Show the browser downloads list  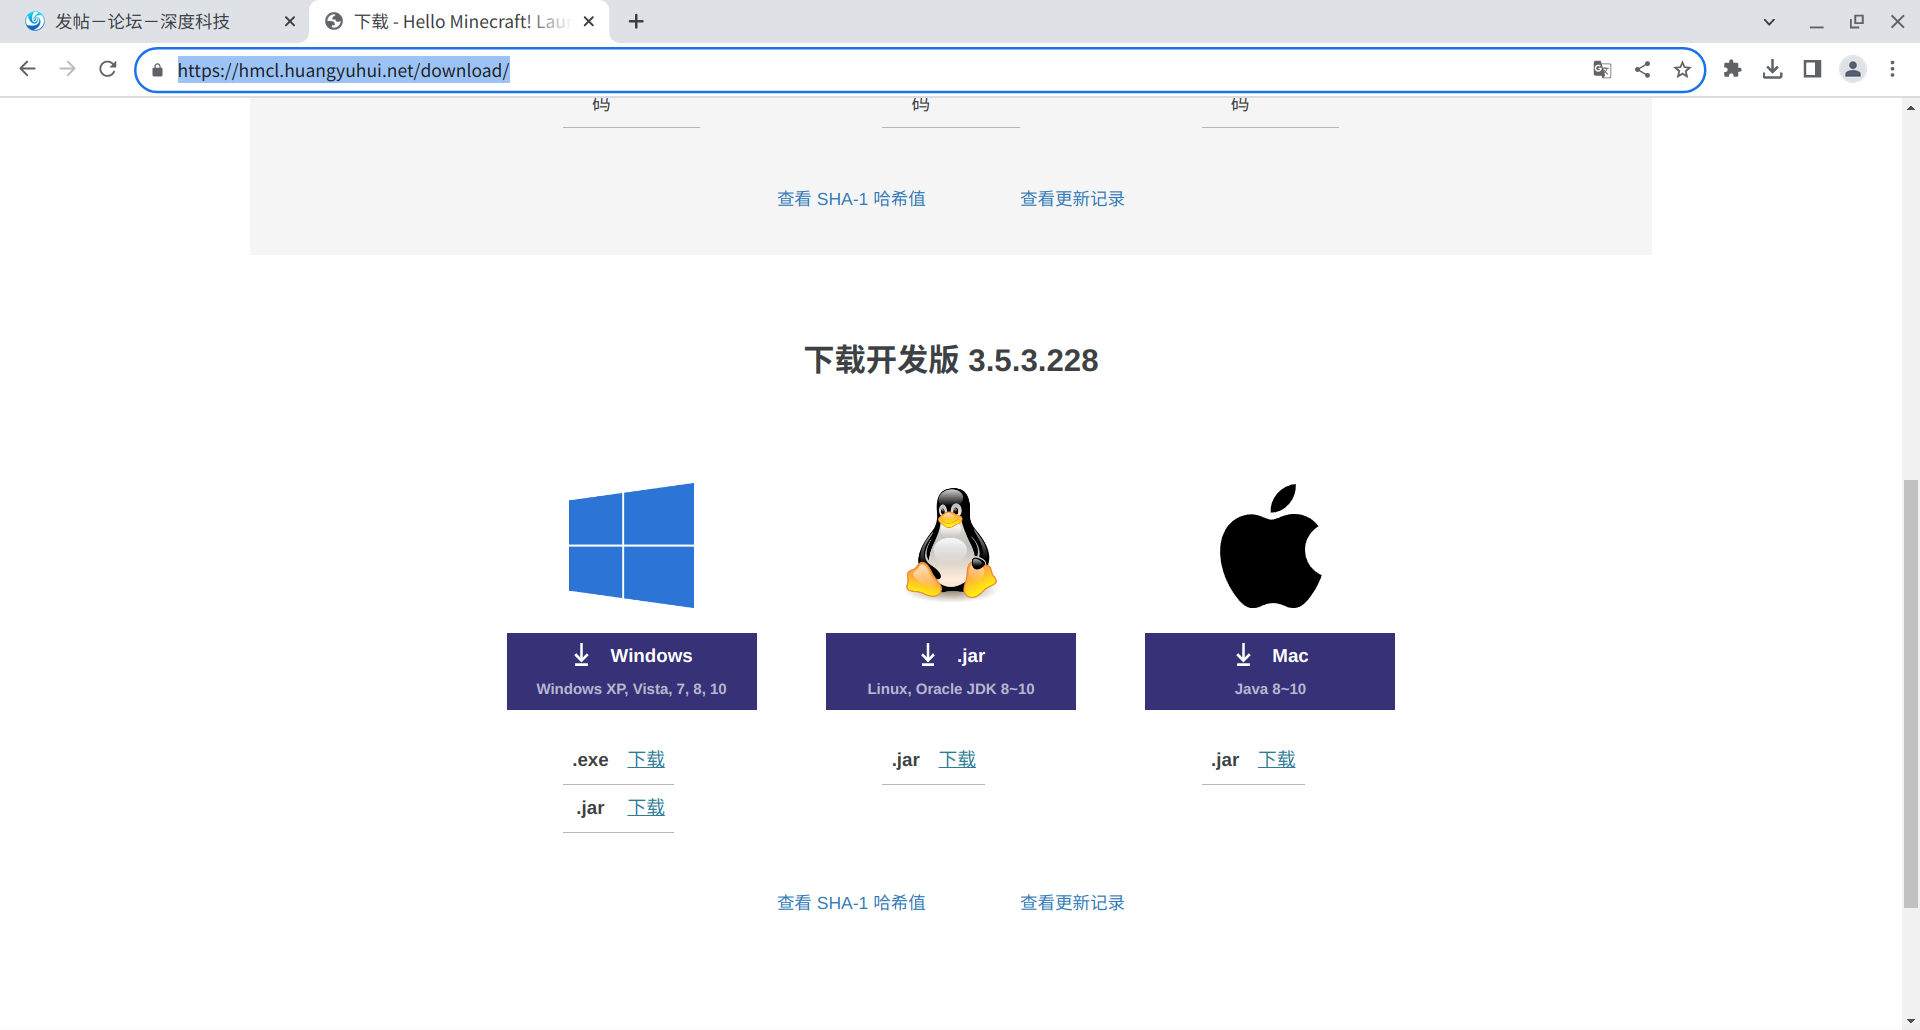pyautogui.click(x=1772, y=69)
